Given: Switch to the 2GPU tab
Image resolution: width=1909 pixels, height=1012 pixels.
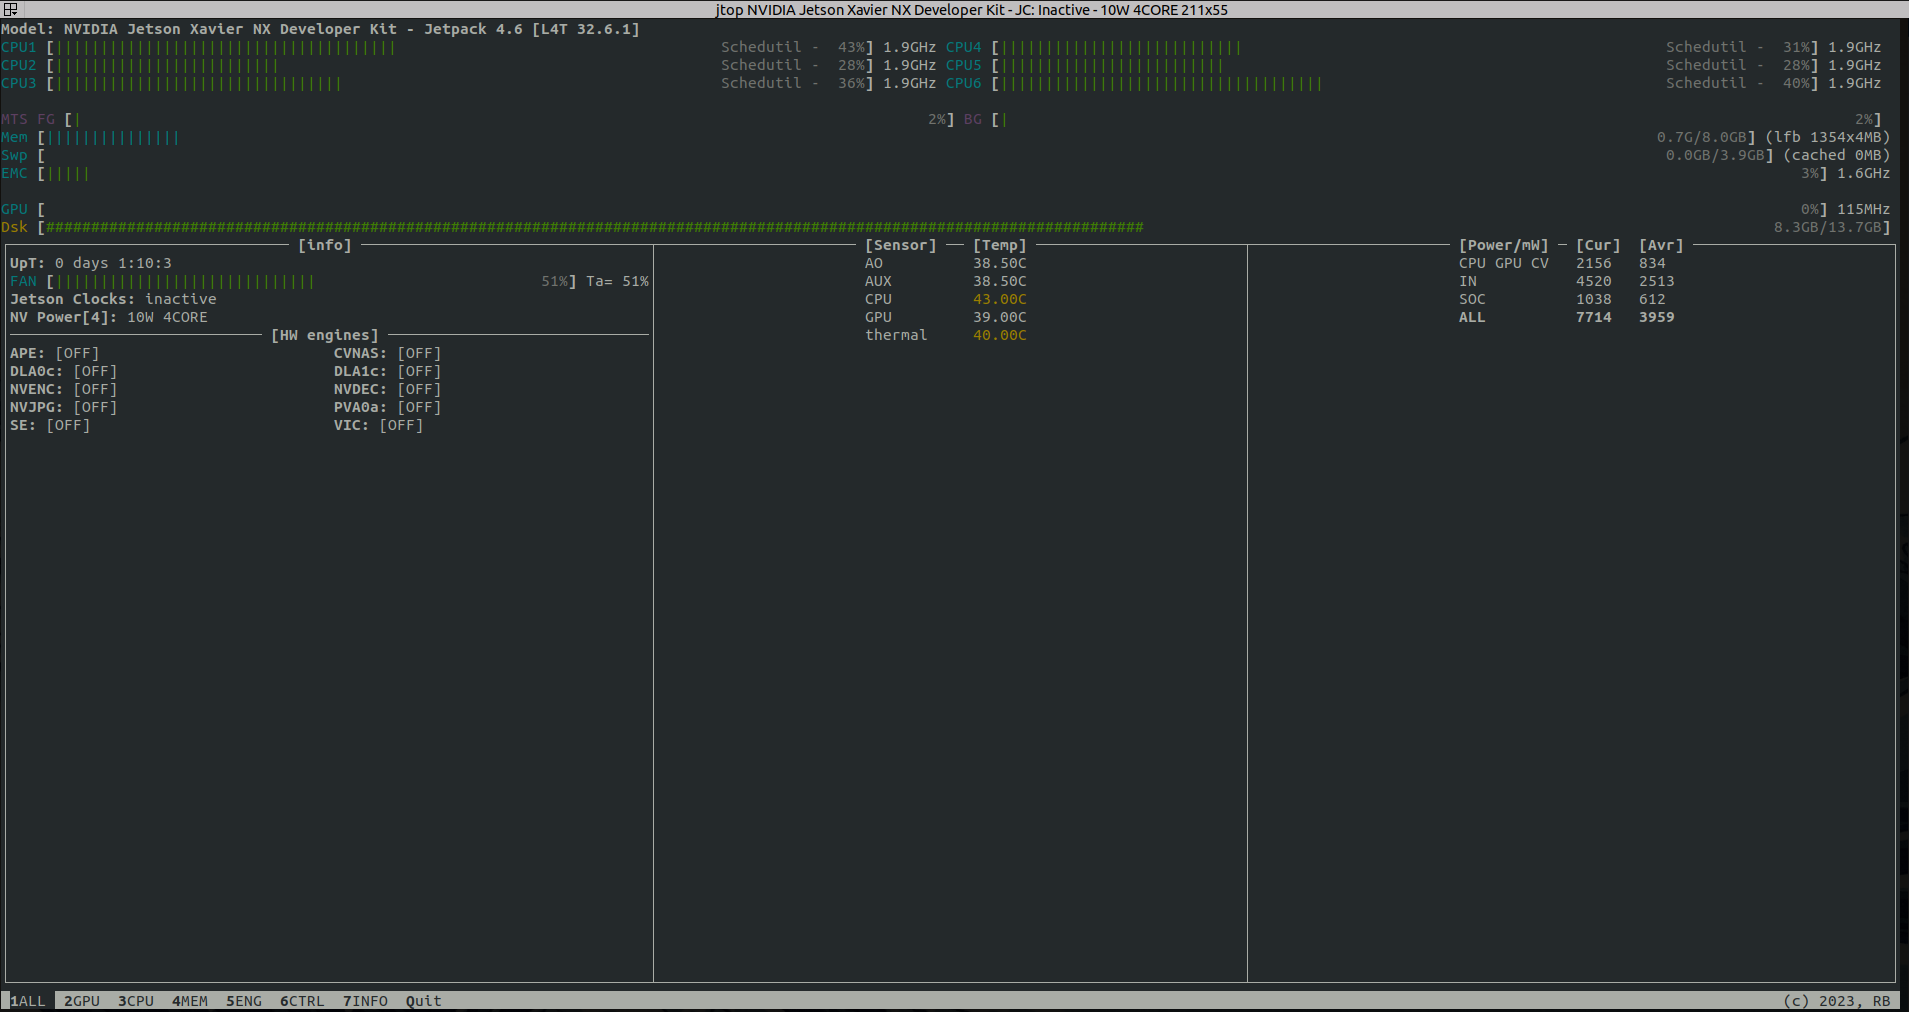Looking at the screenshot, I should pos(80,1000).
